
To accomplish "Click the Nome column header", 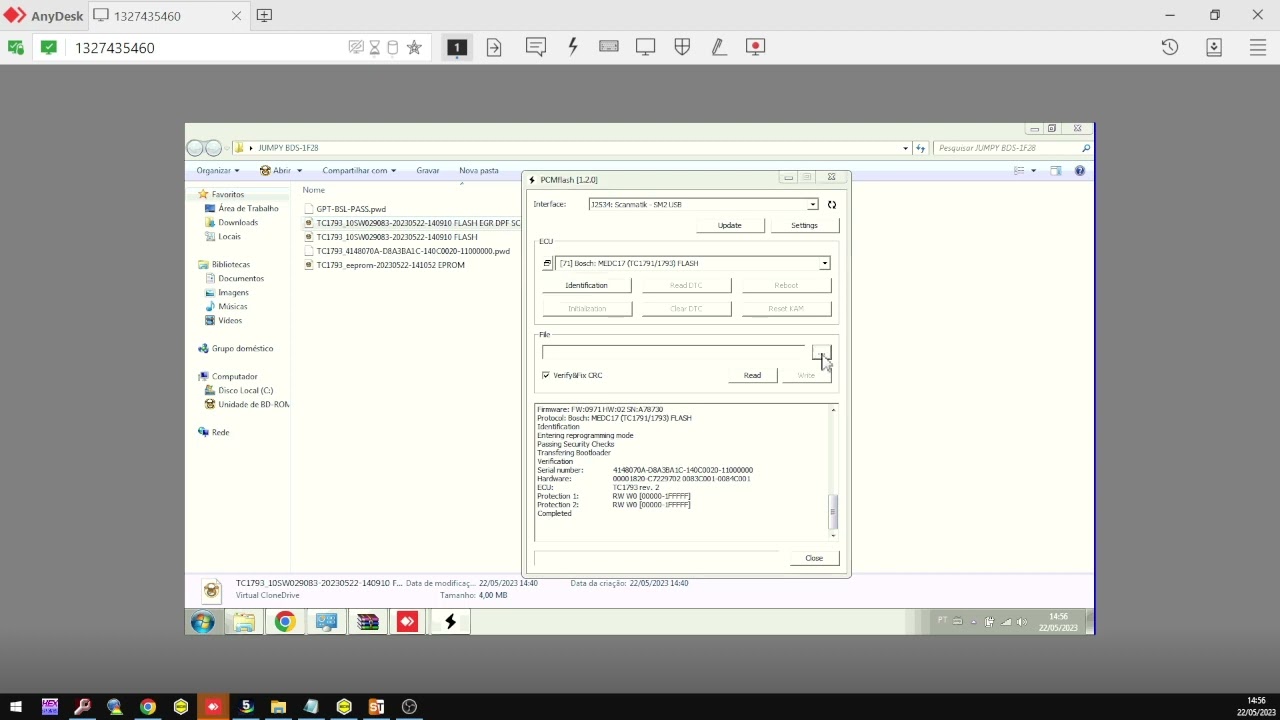I will (x=314, y=190).
